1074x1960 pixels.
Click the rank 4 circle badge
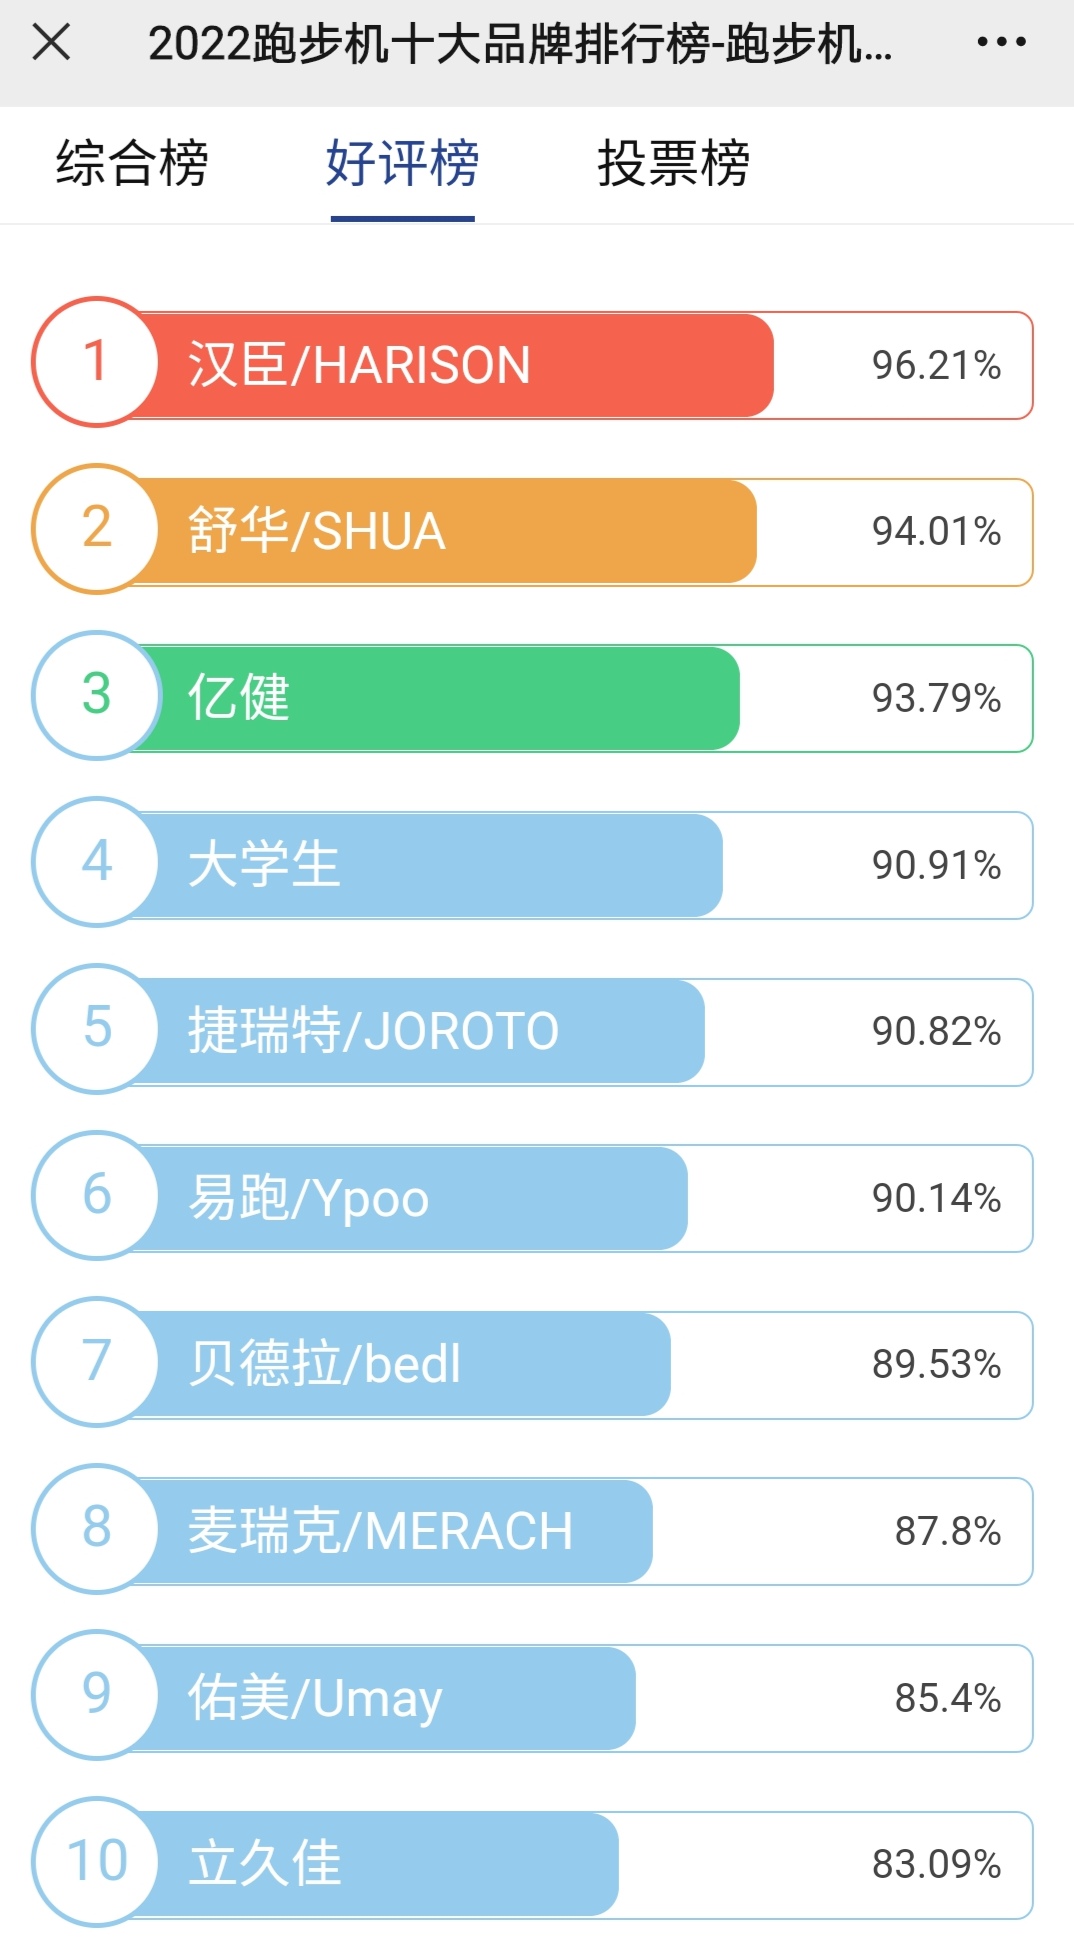click(x=96, y=862)
